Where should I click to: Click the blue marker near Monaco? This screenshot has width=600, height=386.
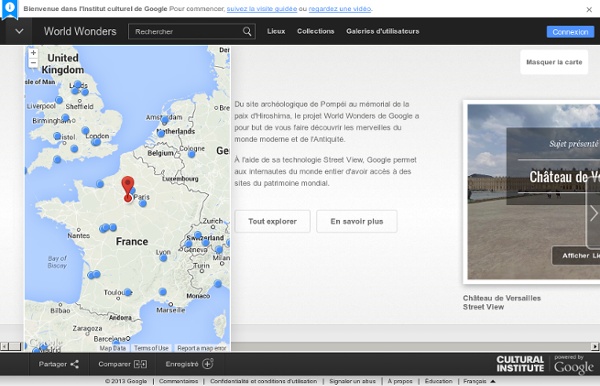218,283
